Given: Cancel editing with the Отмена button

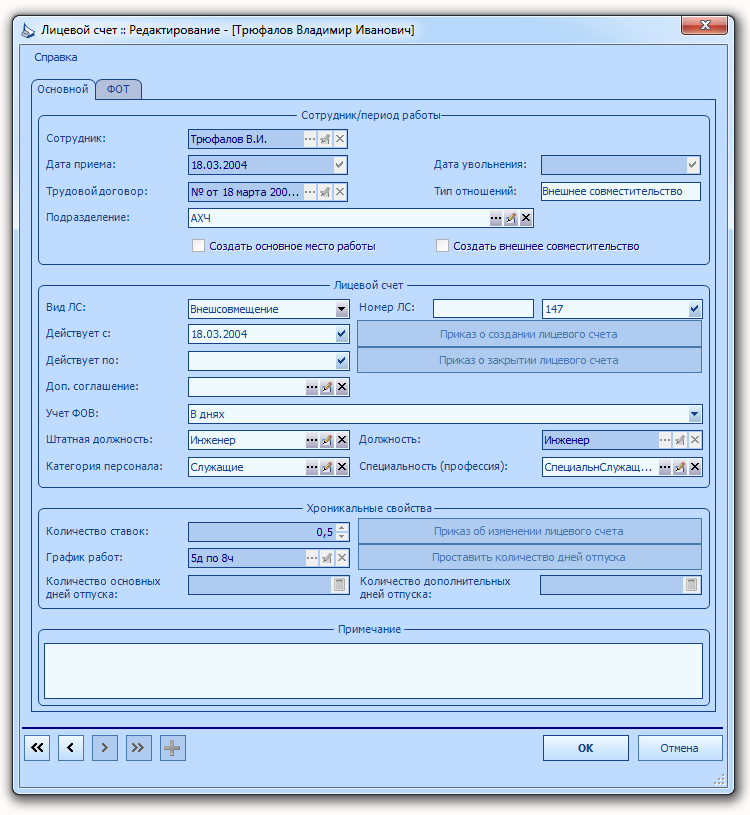Looking at the screenshot, I should 679,748.
